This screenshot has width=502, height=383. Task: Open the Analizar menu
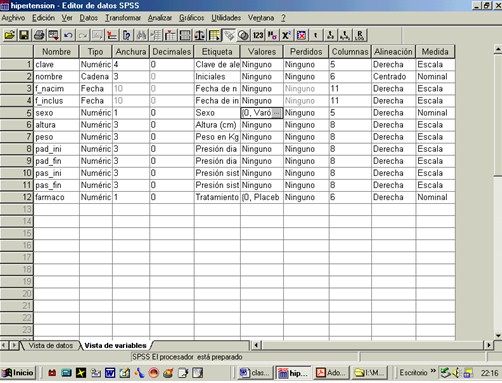coord(160,18)
